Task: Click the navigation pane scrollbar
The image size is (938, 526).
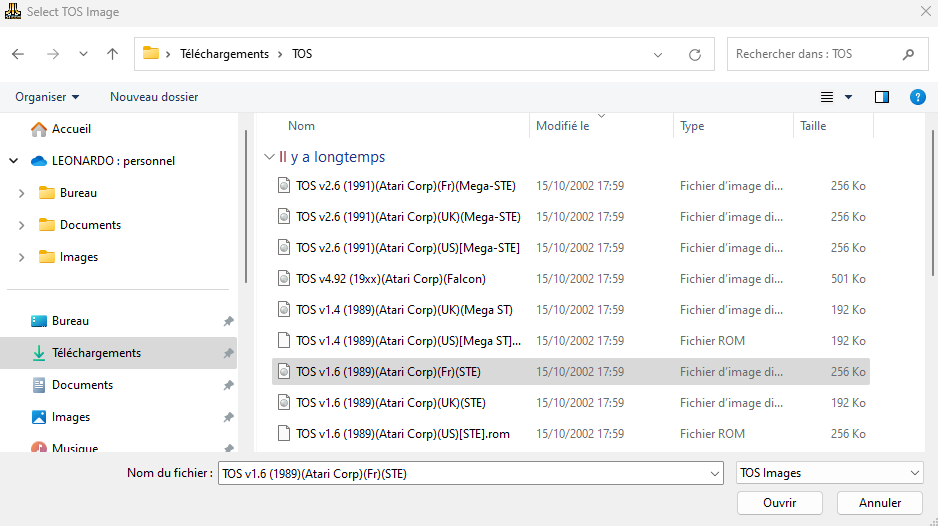Action: coord(245,206)
